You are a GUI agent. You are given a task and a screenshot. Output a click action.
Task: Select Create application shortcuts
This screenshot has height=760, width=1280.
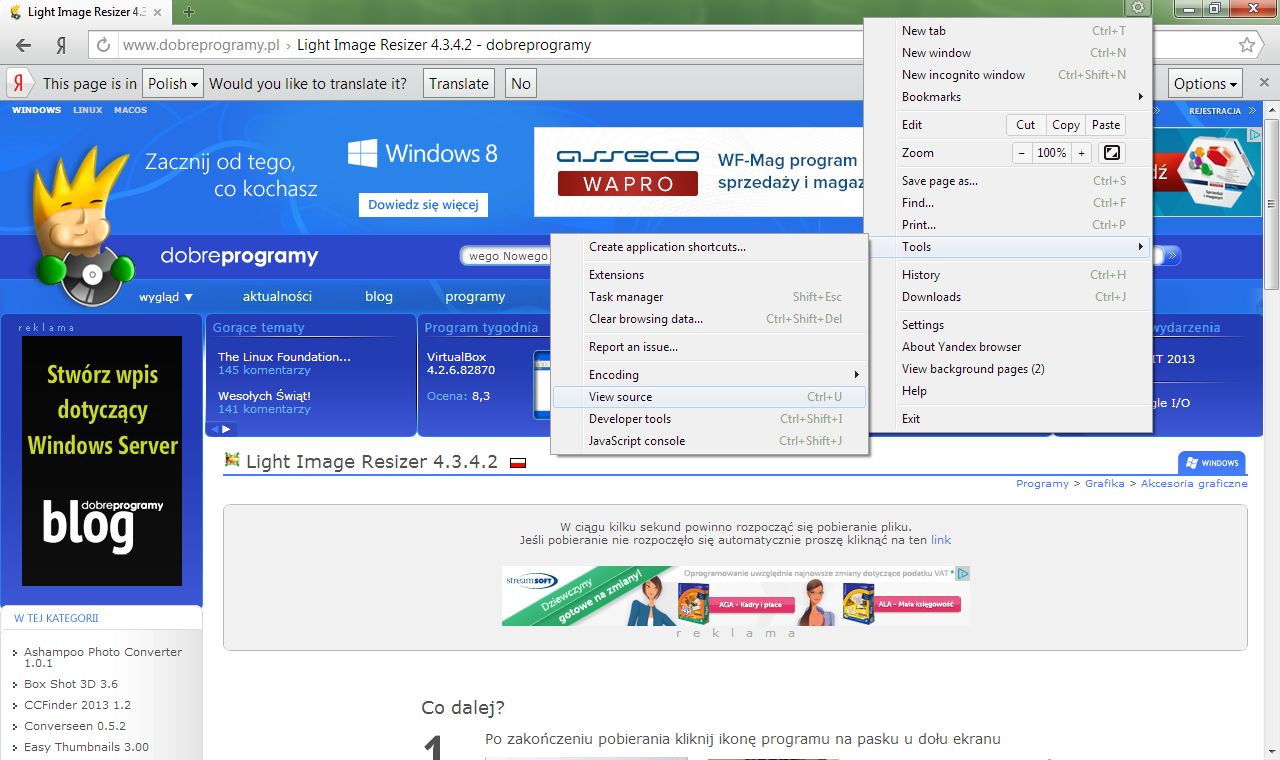[709, 247]
